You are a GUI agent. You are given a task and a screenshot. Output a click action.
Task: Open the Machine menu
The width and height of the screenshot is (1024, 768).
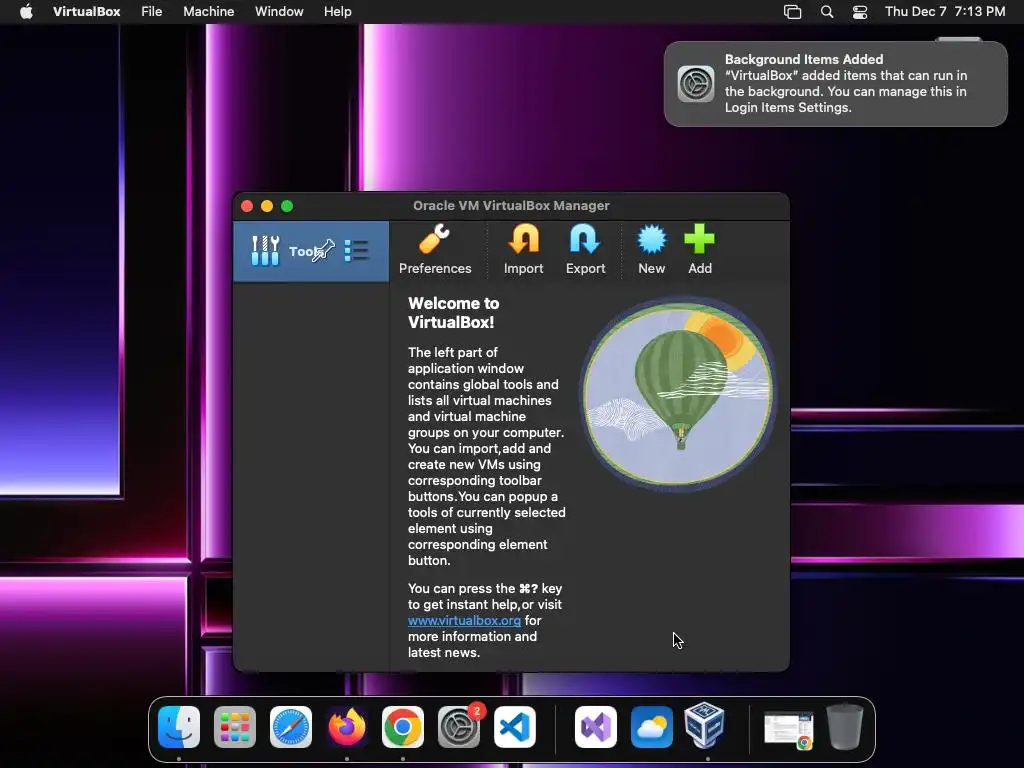click(208, 11)
